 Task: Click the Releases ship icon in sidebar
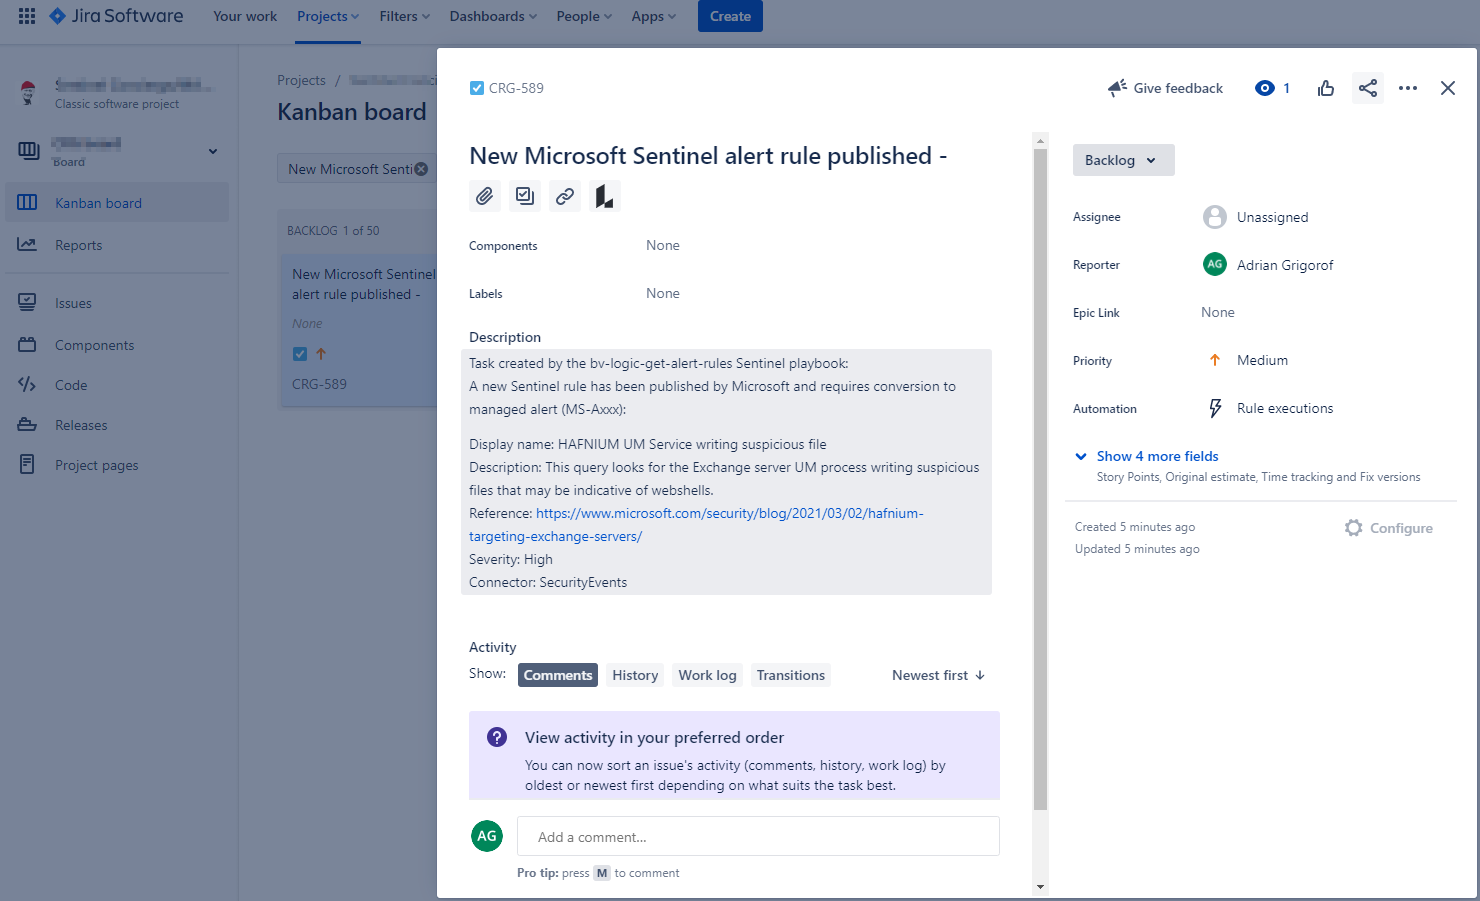point(27,425)
